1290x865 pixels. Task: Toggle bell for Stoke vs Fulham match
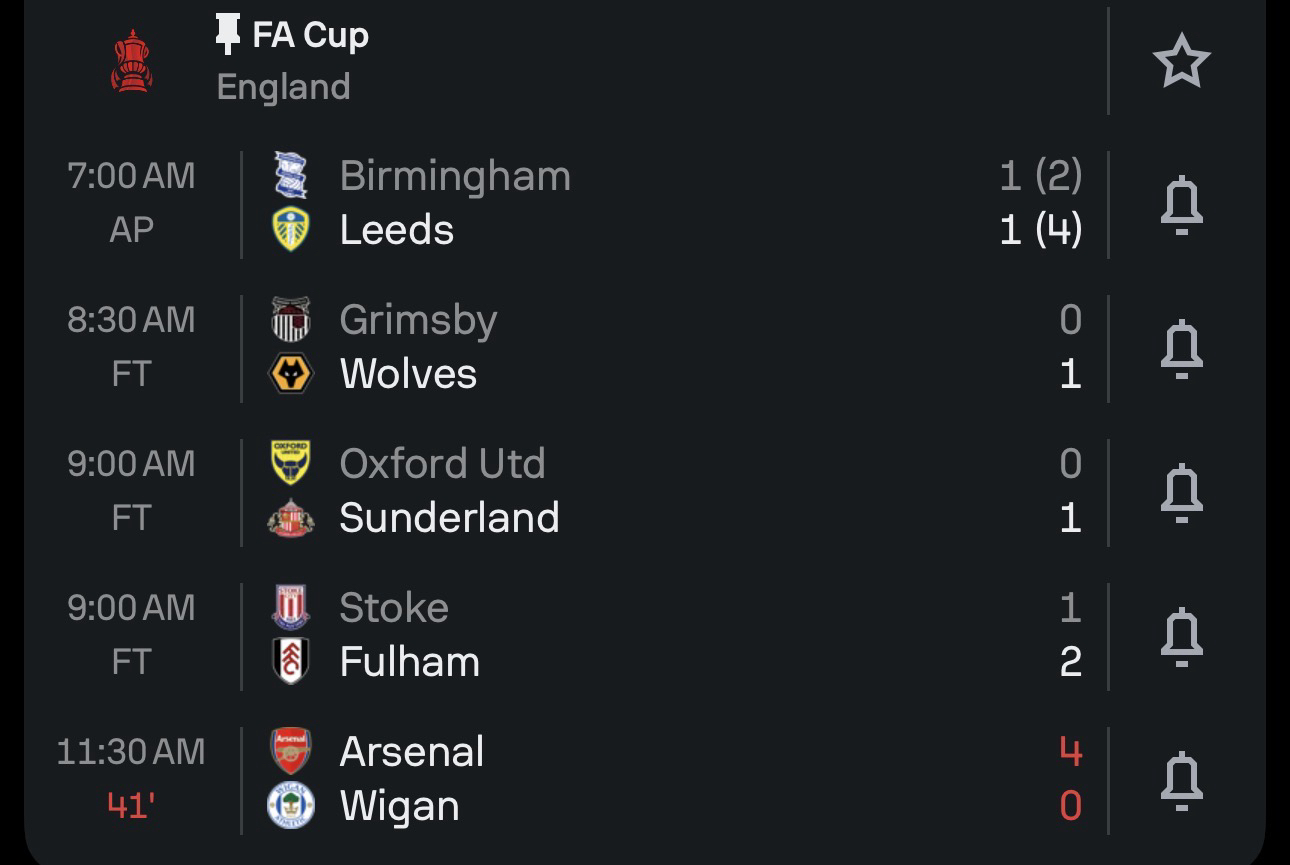pos(1181,636)
